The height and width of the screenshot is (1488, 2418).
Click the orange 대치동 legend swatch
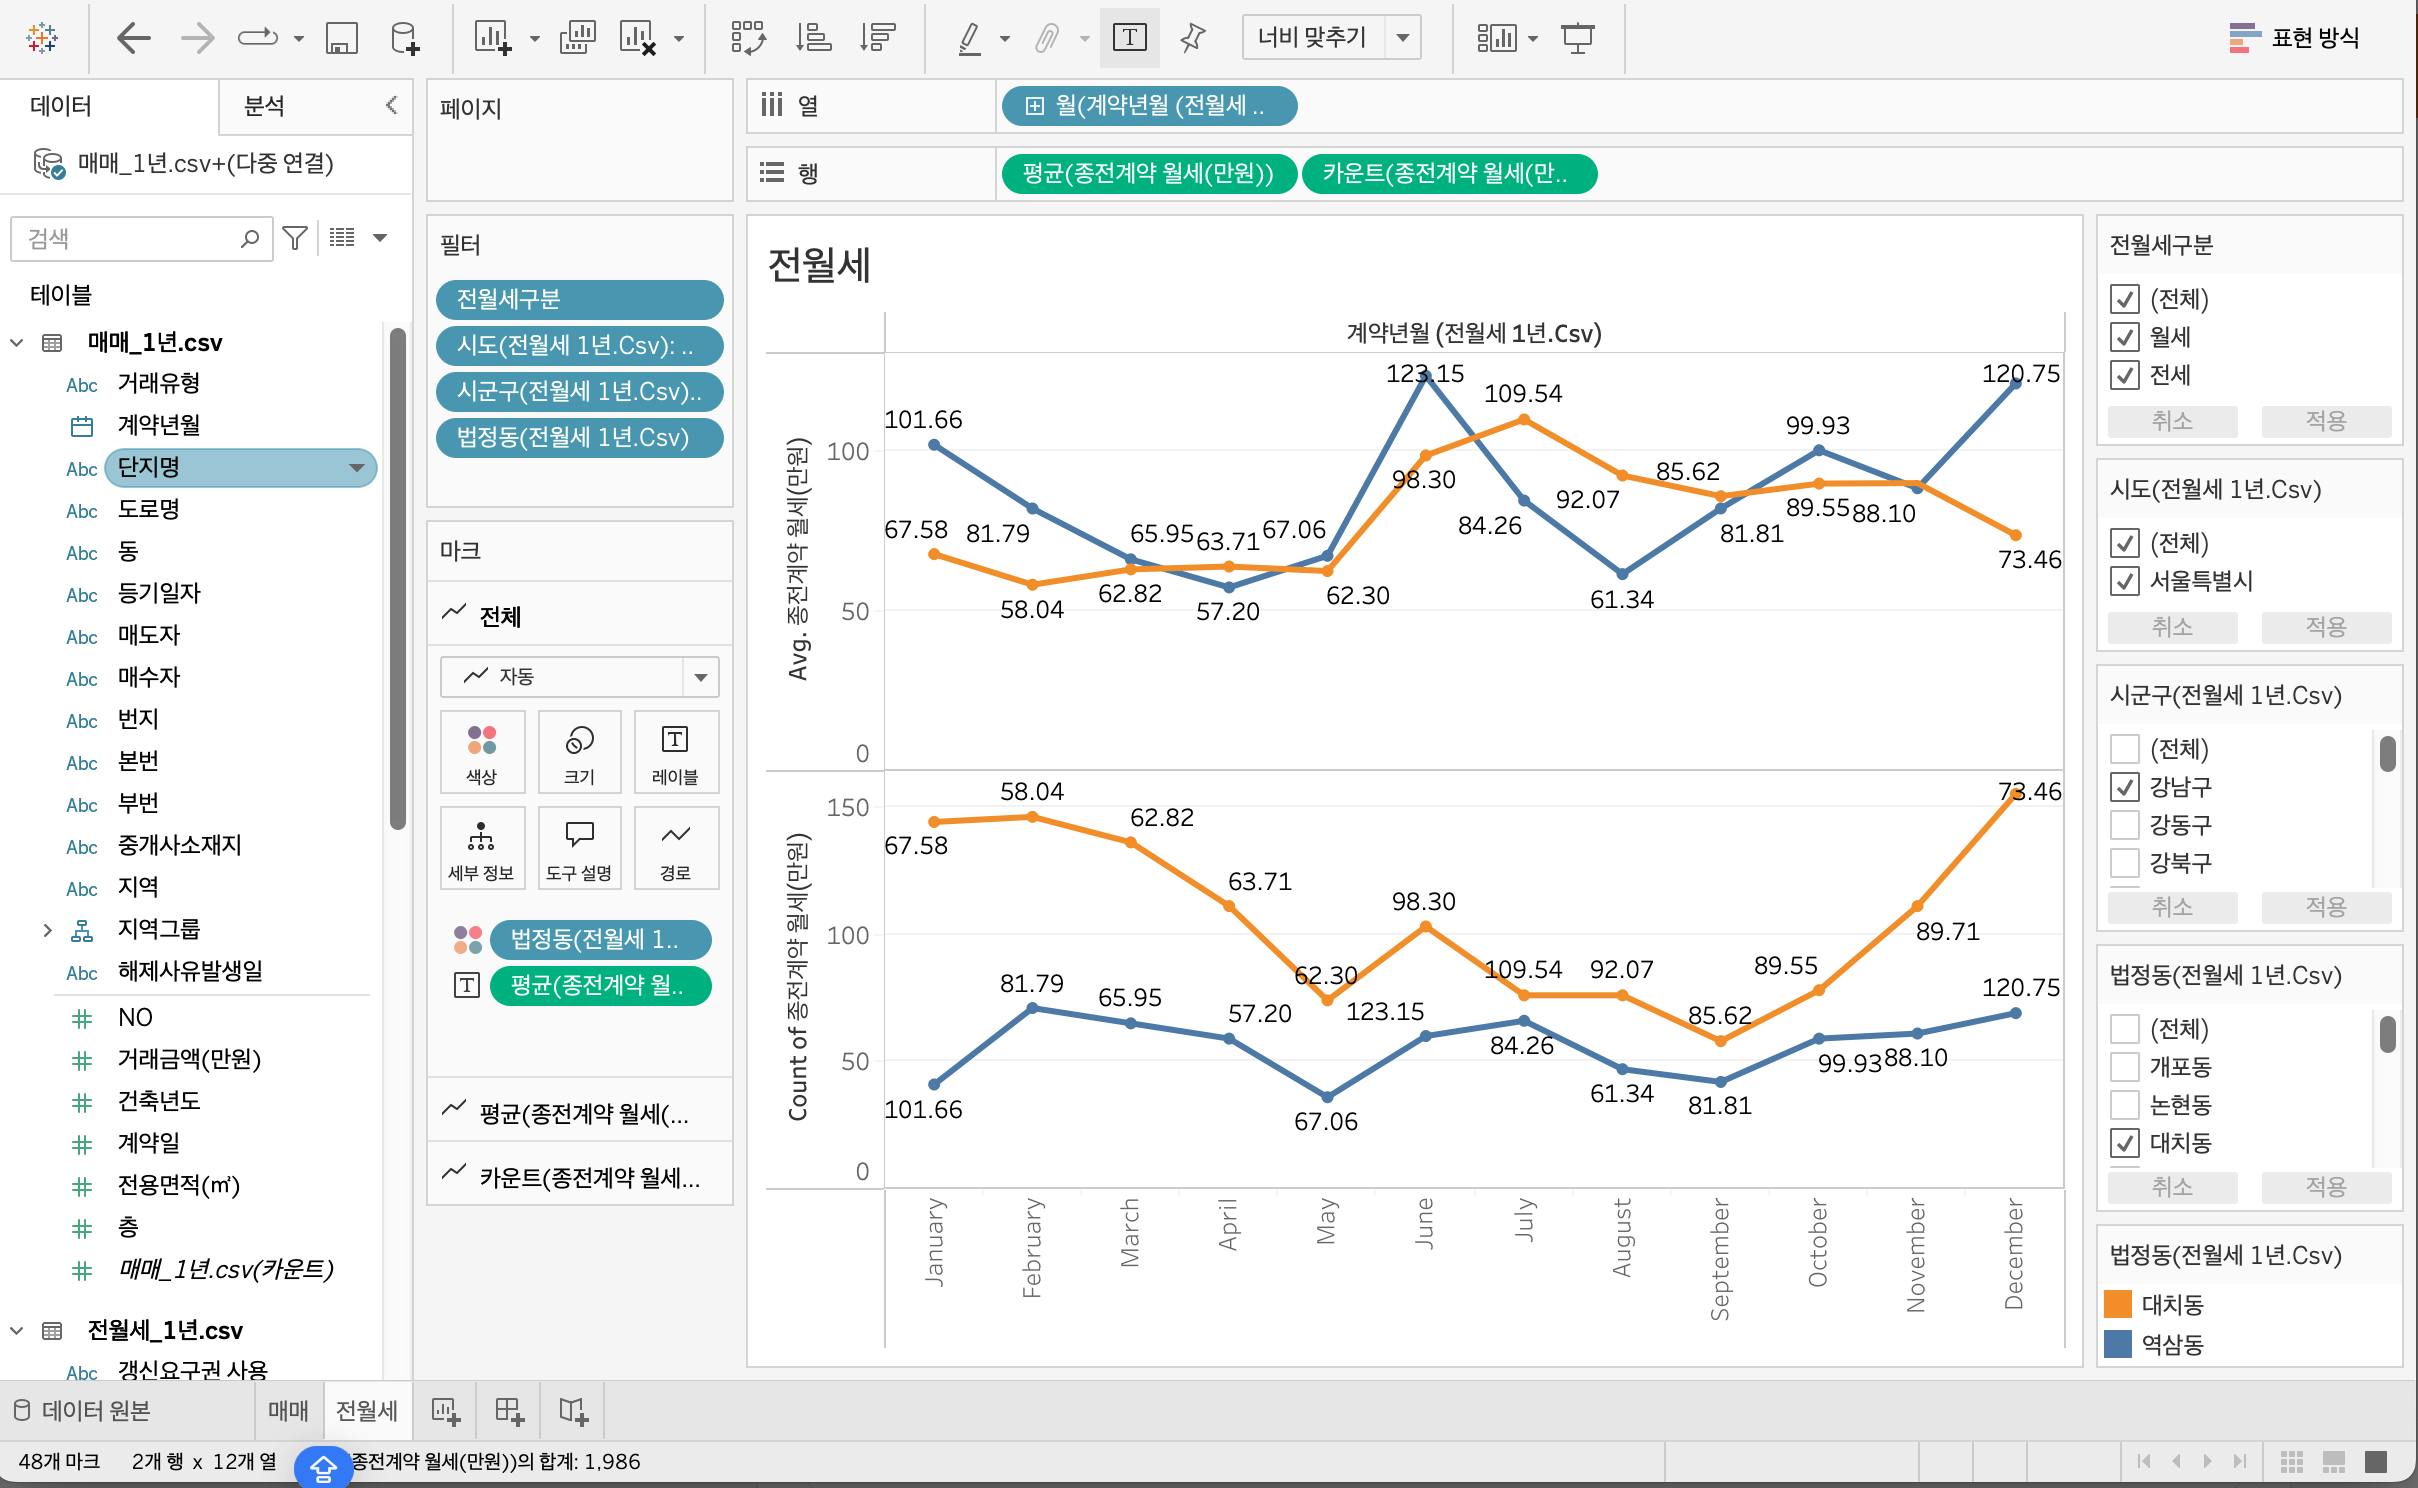coord(2118,1304)
